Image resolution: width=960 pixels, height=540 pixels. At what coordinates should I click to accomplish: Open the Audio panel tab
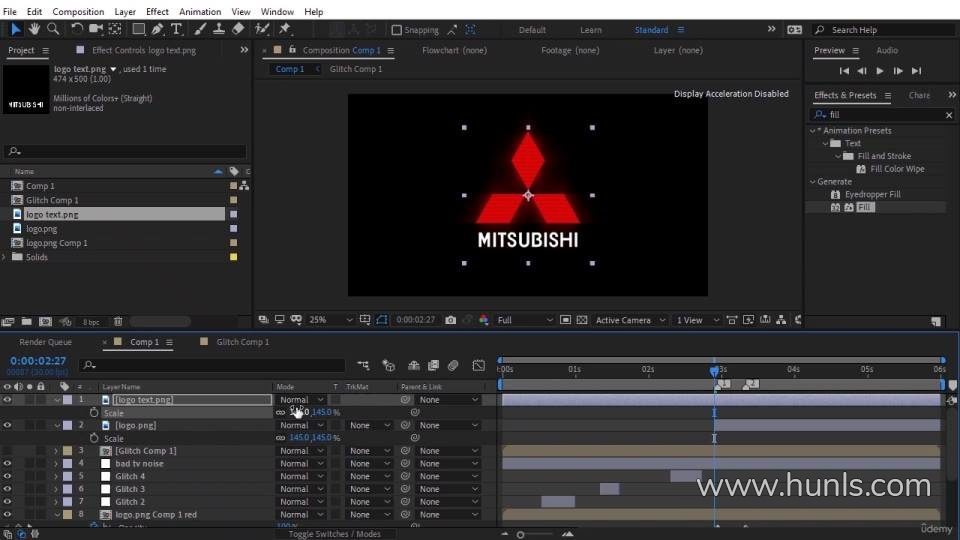pyautogui.click(x=887, y=50)
